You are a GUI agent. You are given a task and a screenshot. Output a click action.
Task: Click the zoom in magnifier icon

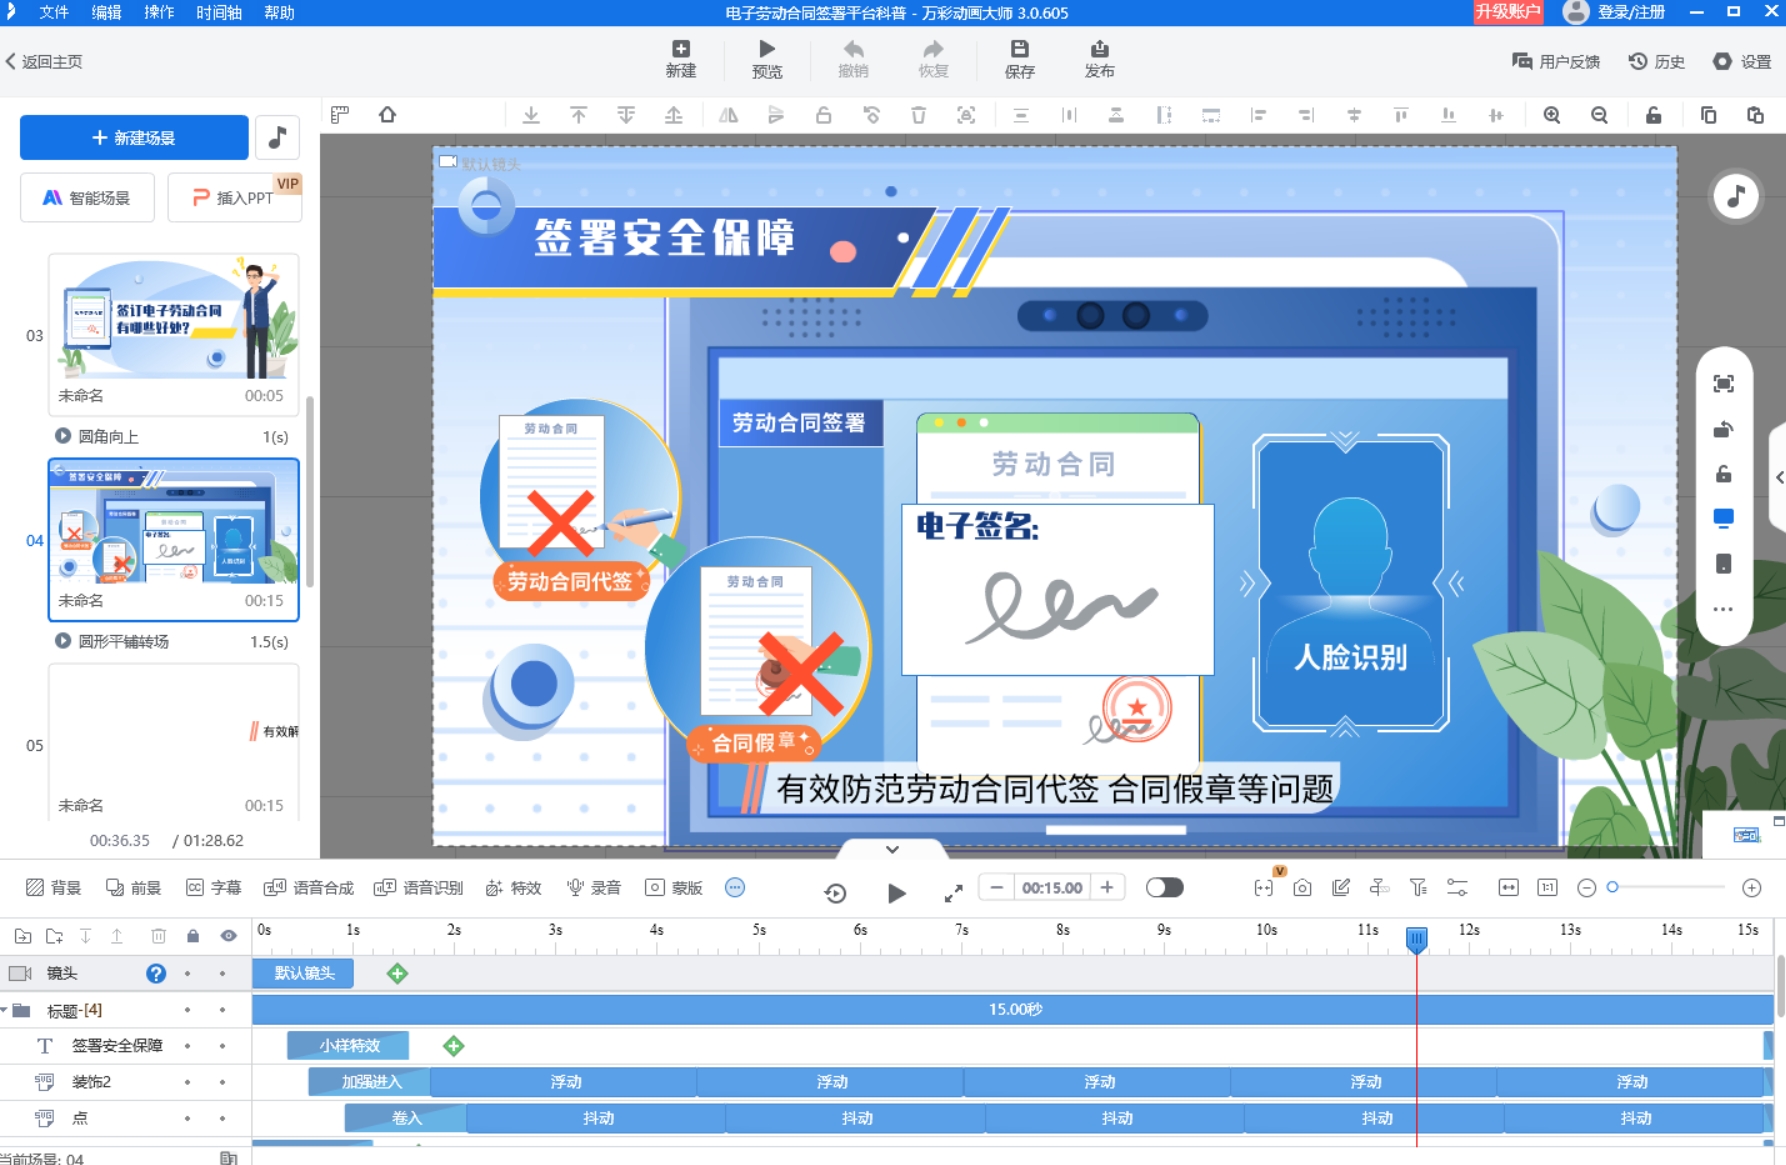click(x=1551, y=115)
